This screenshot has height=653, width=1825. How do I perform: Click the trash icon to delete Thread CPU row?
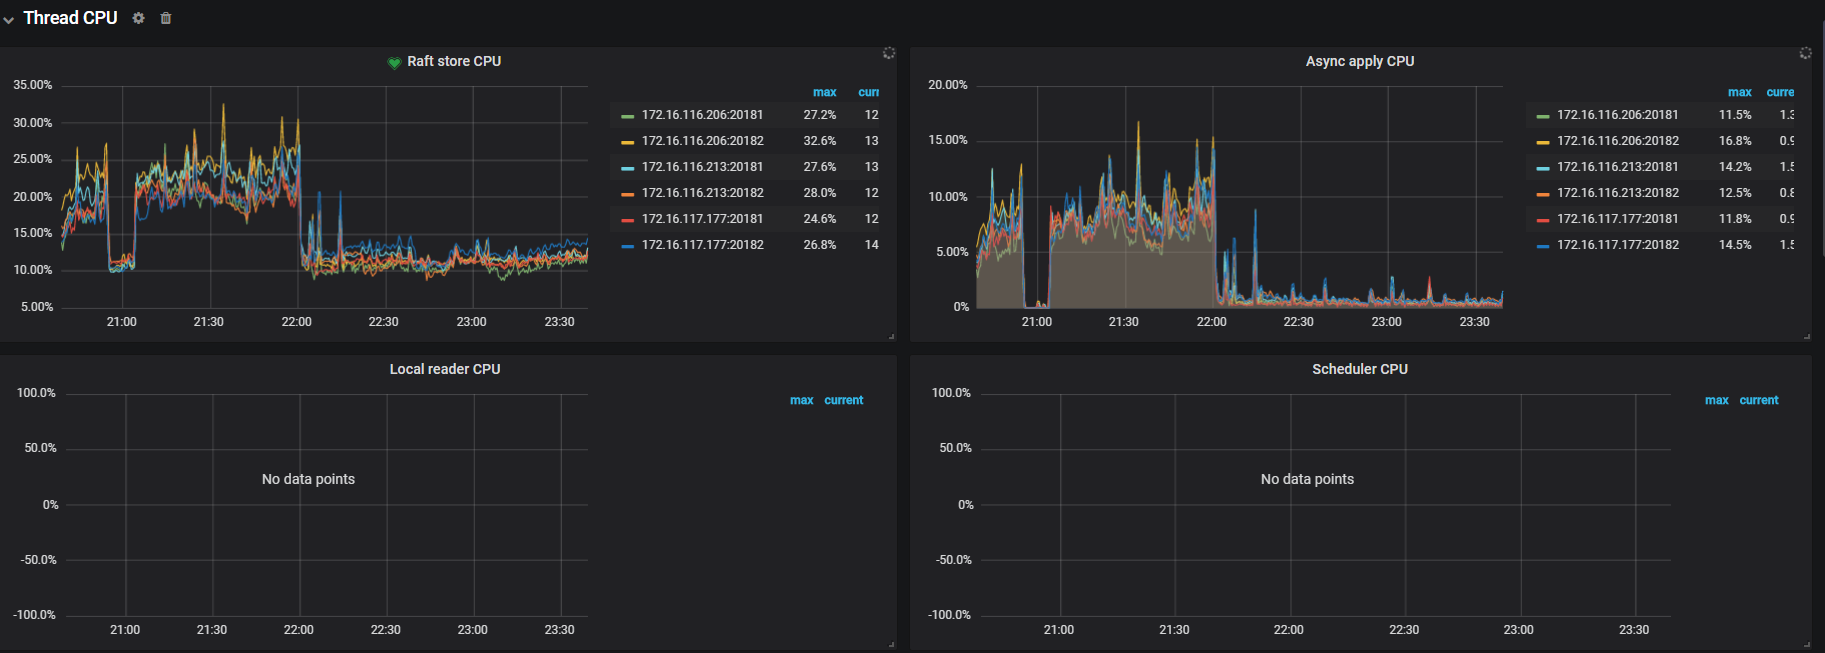coord(166,18)
